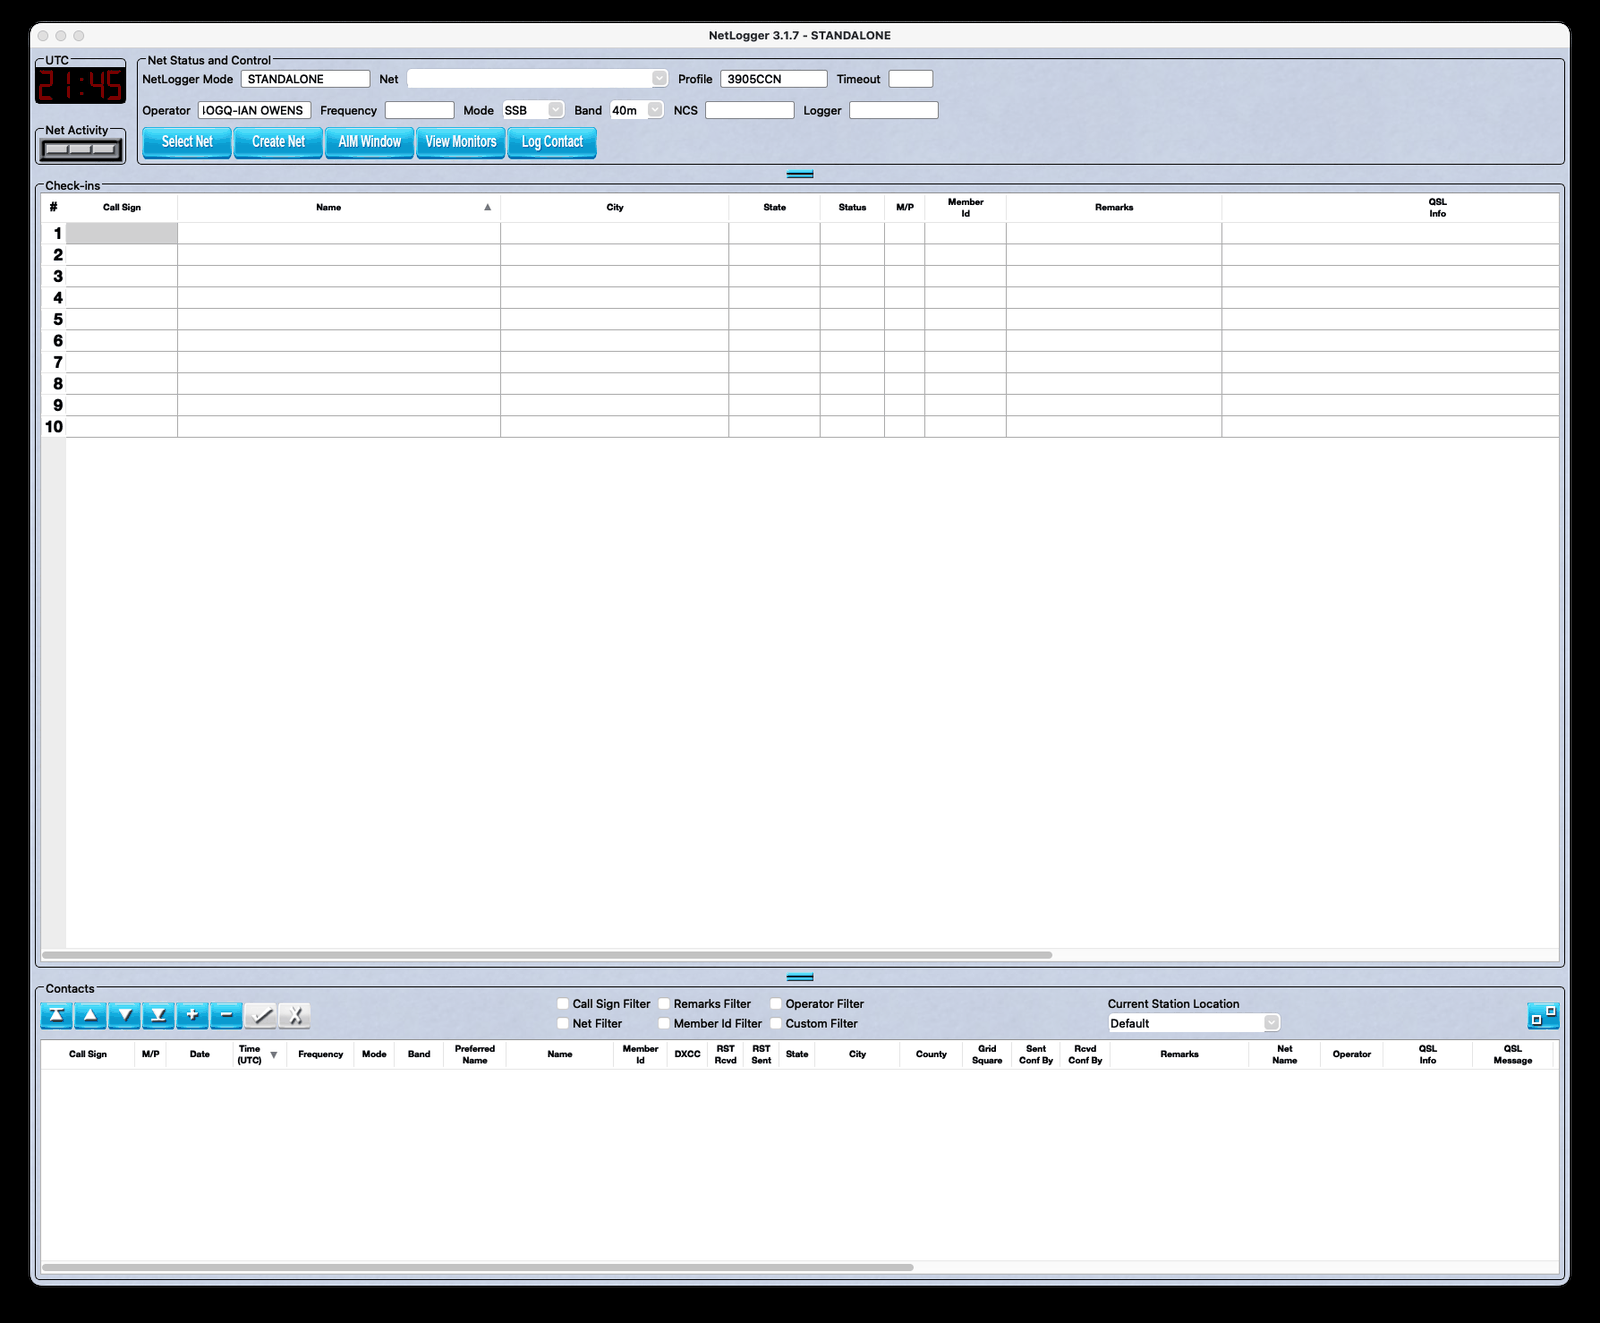Click the Time (UTC) sort arrow
The image size is (1600, 1323).
274,1055
